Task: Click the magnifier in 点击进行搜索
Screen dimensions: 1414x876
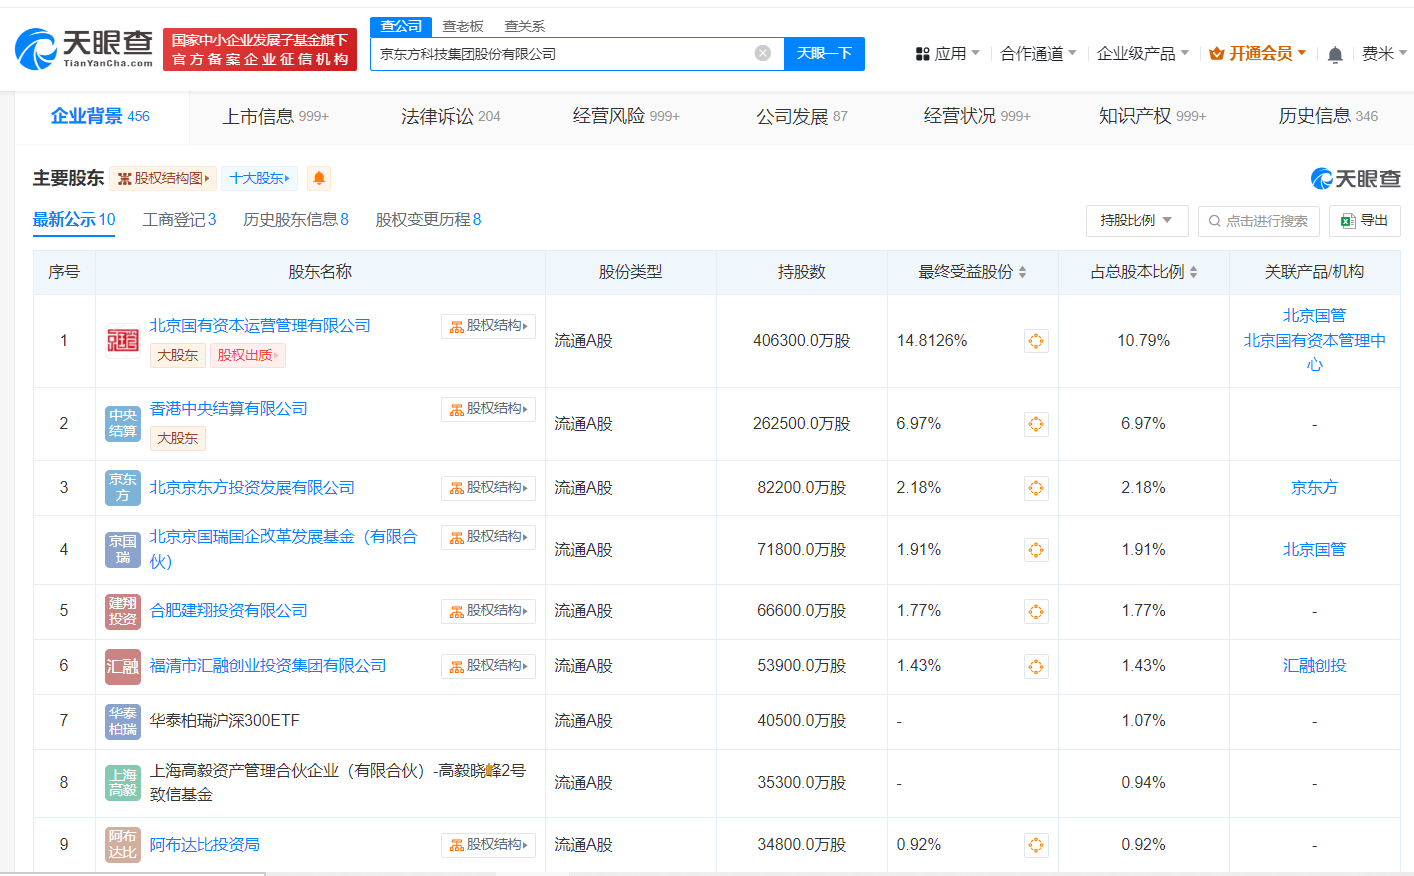Action: (x=1214, y=221)
